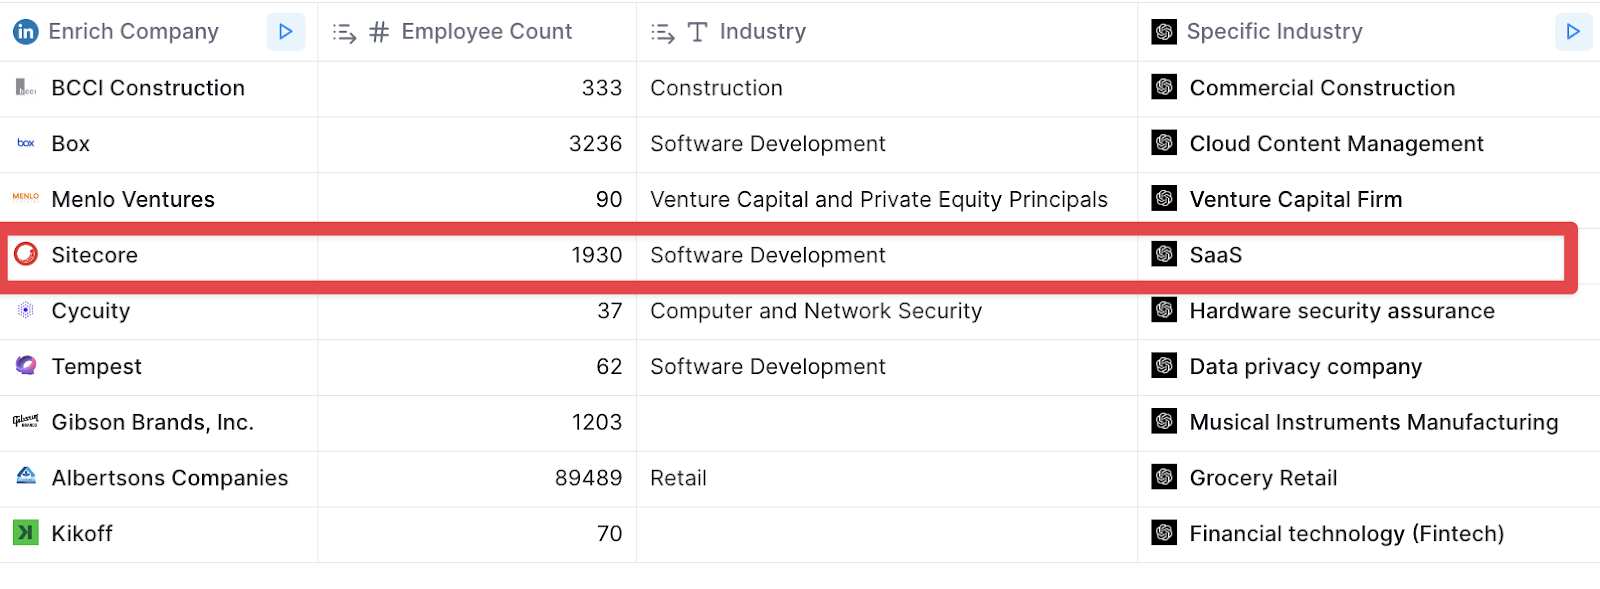Open the Menlo Ventures company name
The height and width of the screenshot is (589, 1600).
coord(133,200)
